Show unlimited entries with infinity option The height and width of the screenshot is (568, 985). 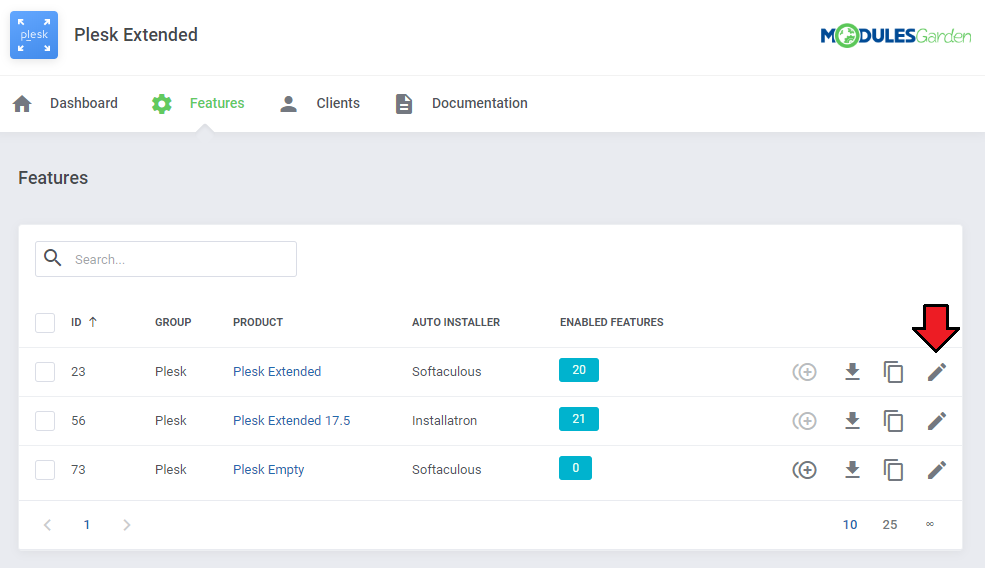pos(930,524)
